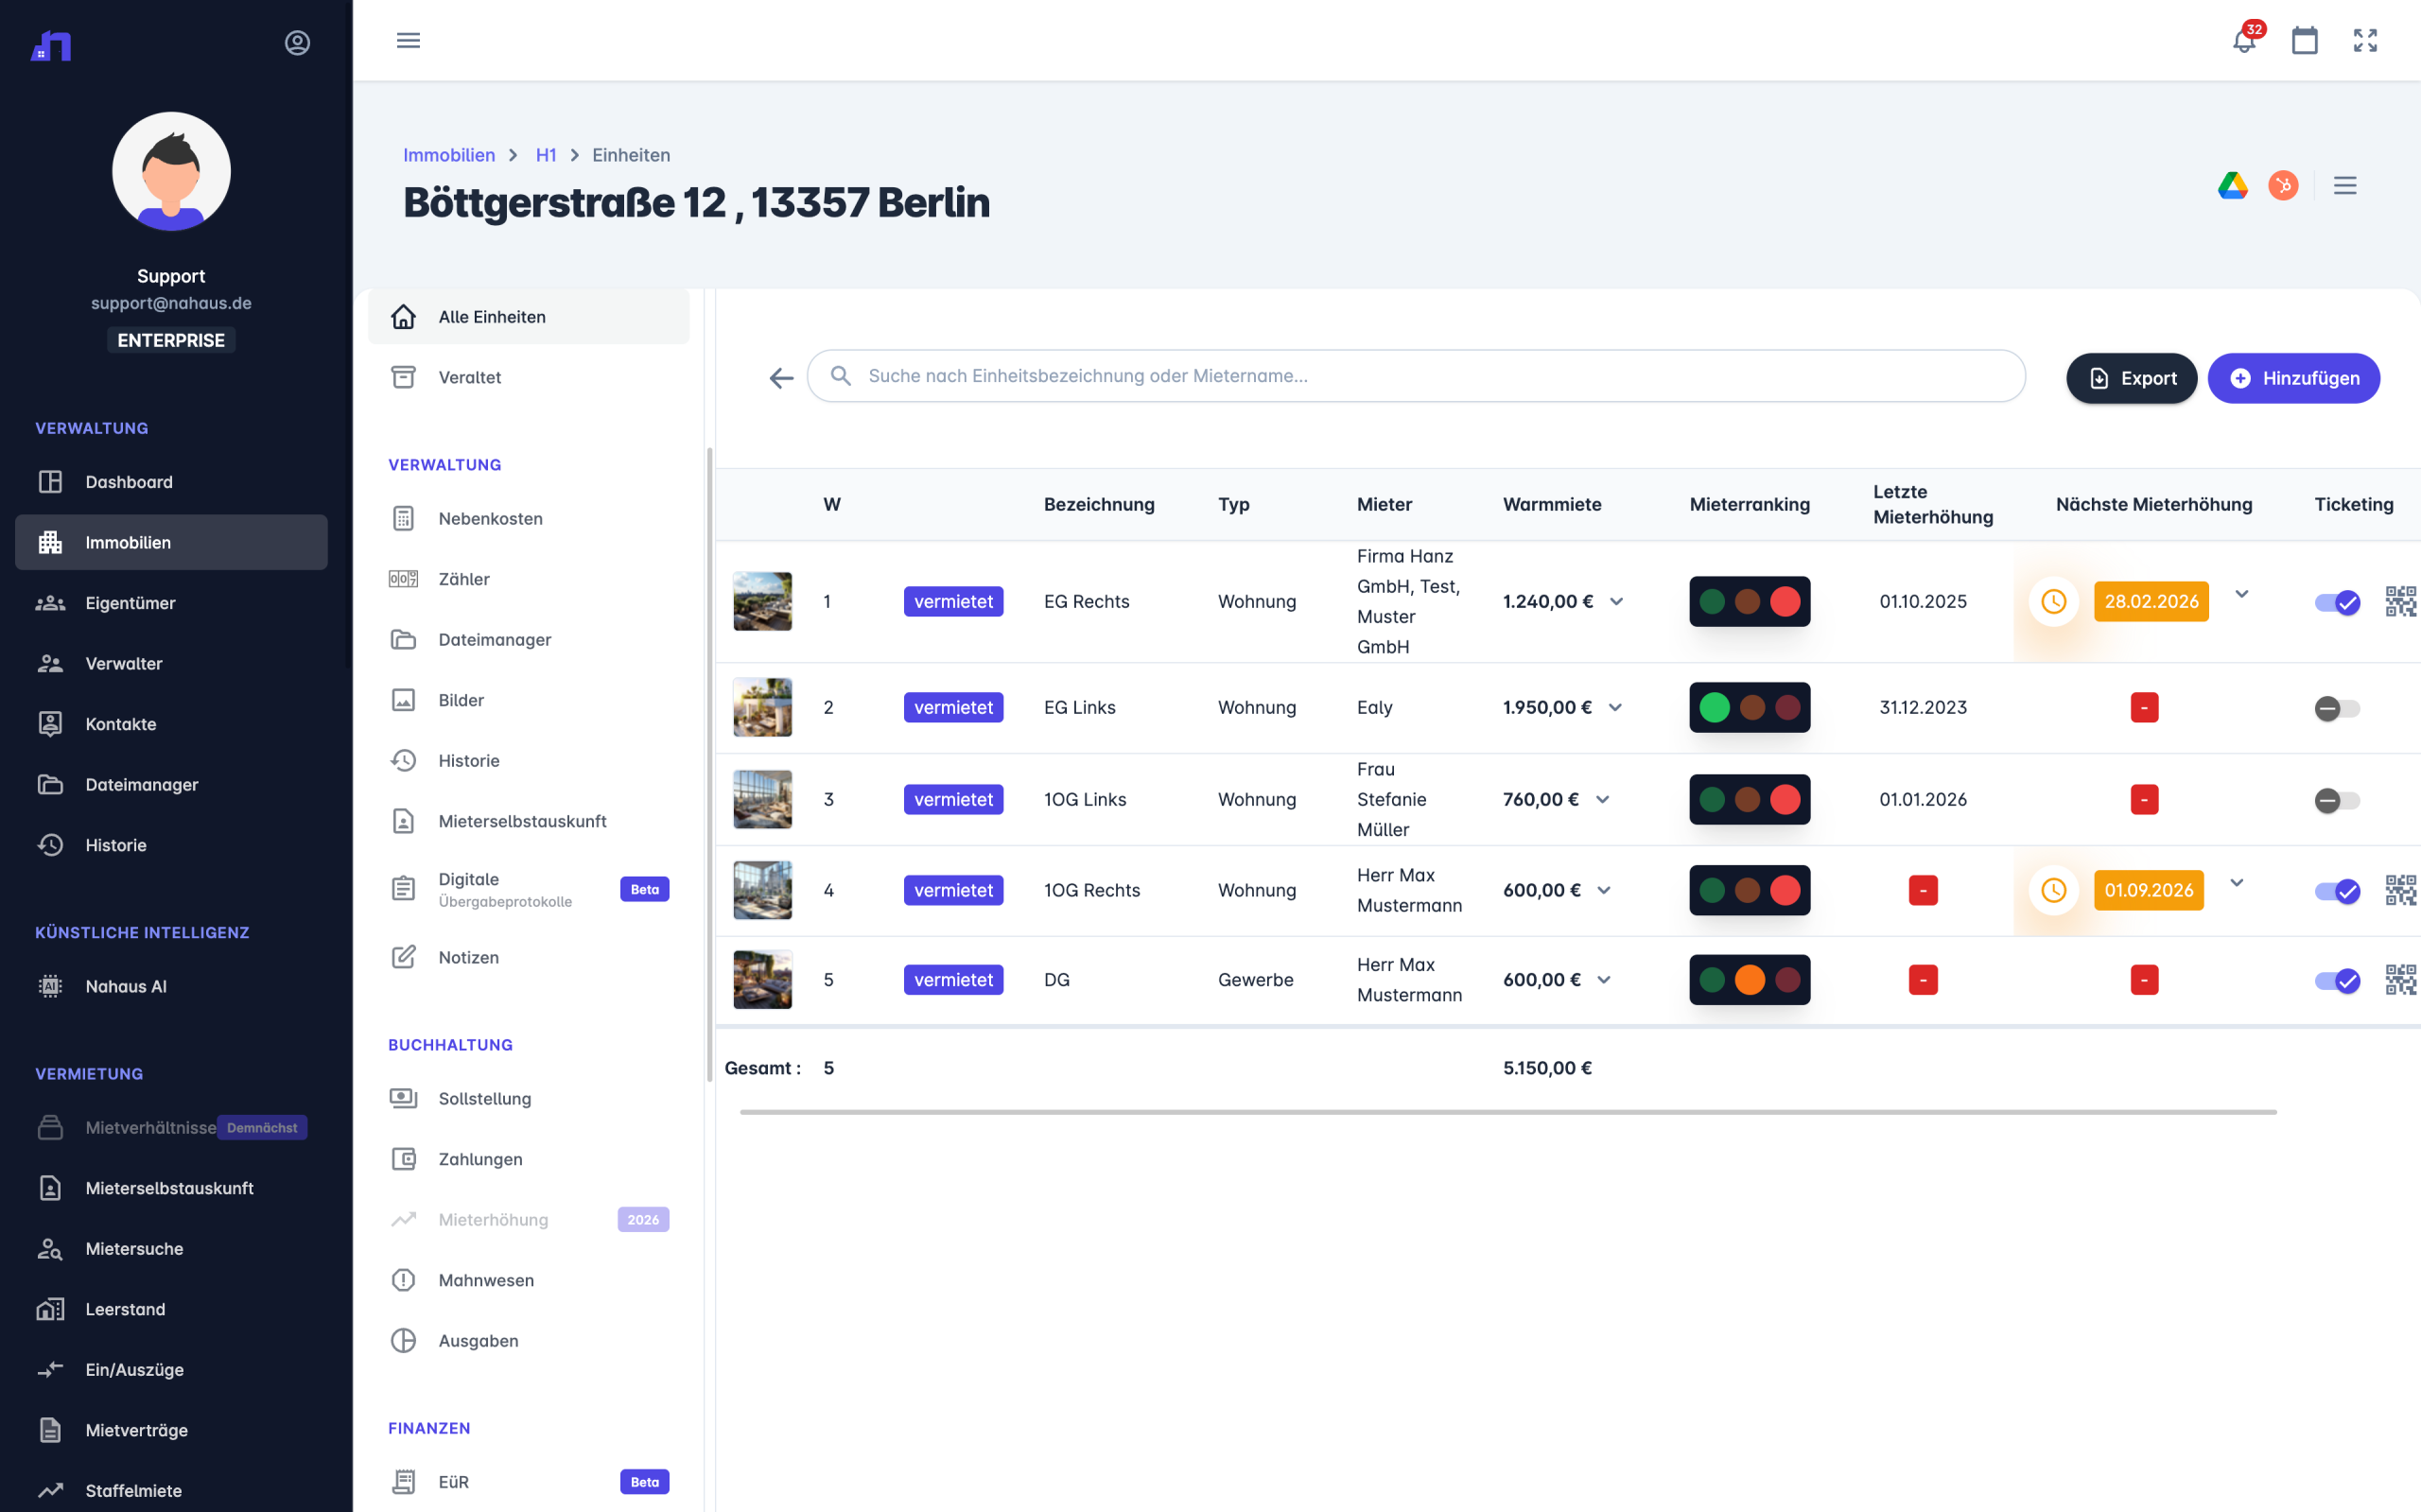Click the Immobilien breadcrumb link
This screenshot has height=1512, width=2421.
(x=448, y=155)
